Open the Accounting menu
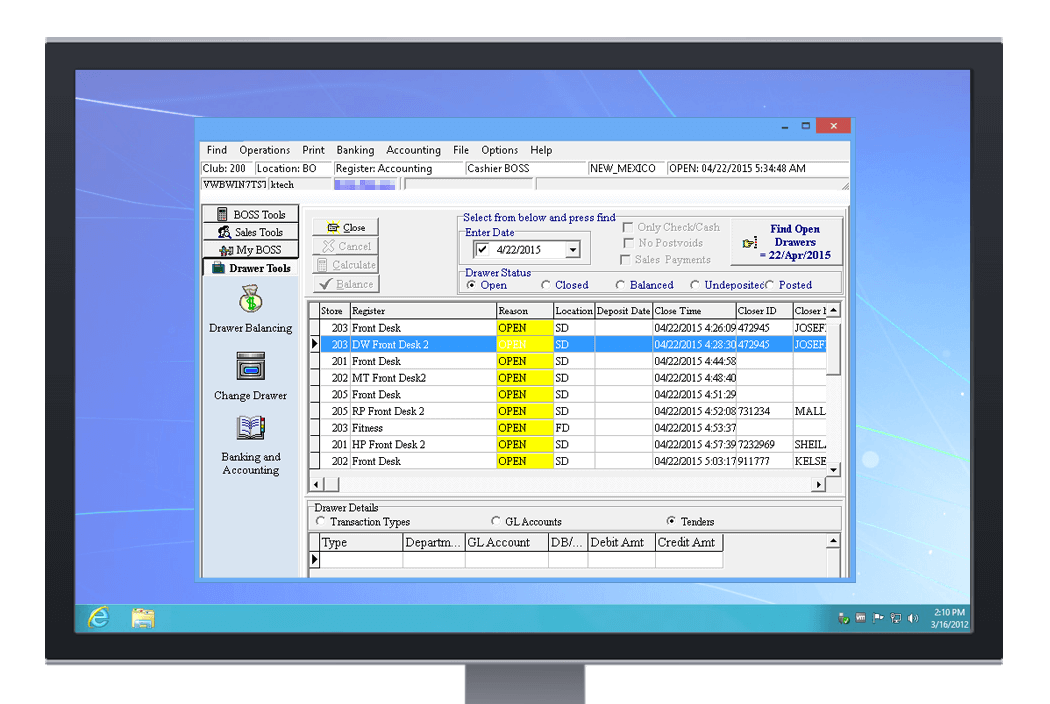This screenshot has height=704, width=1050. pyautogui.click(x=413, y=150)
